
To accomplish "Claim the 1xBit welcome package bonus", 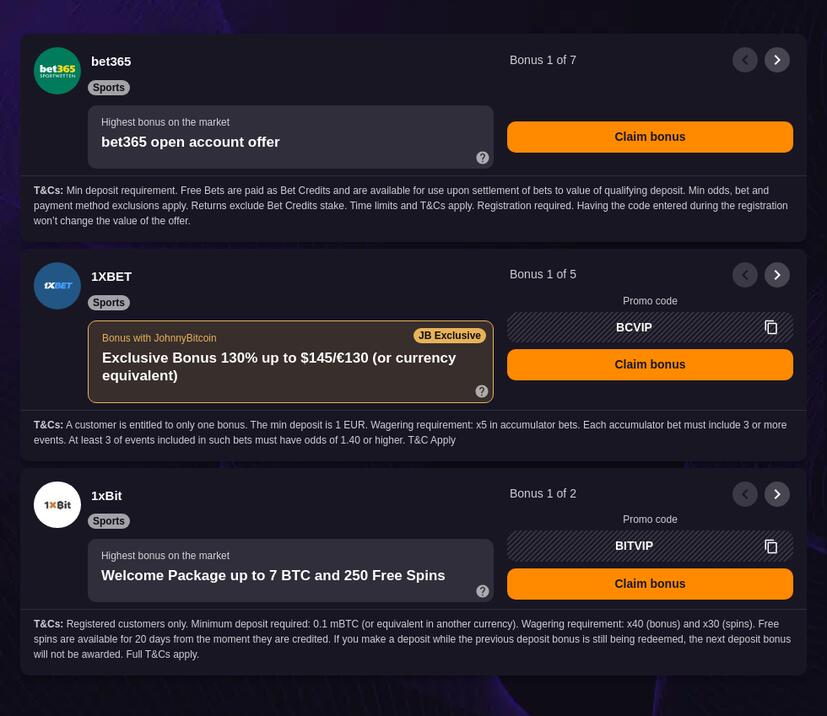I will click(x=650, y=583).
